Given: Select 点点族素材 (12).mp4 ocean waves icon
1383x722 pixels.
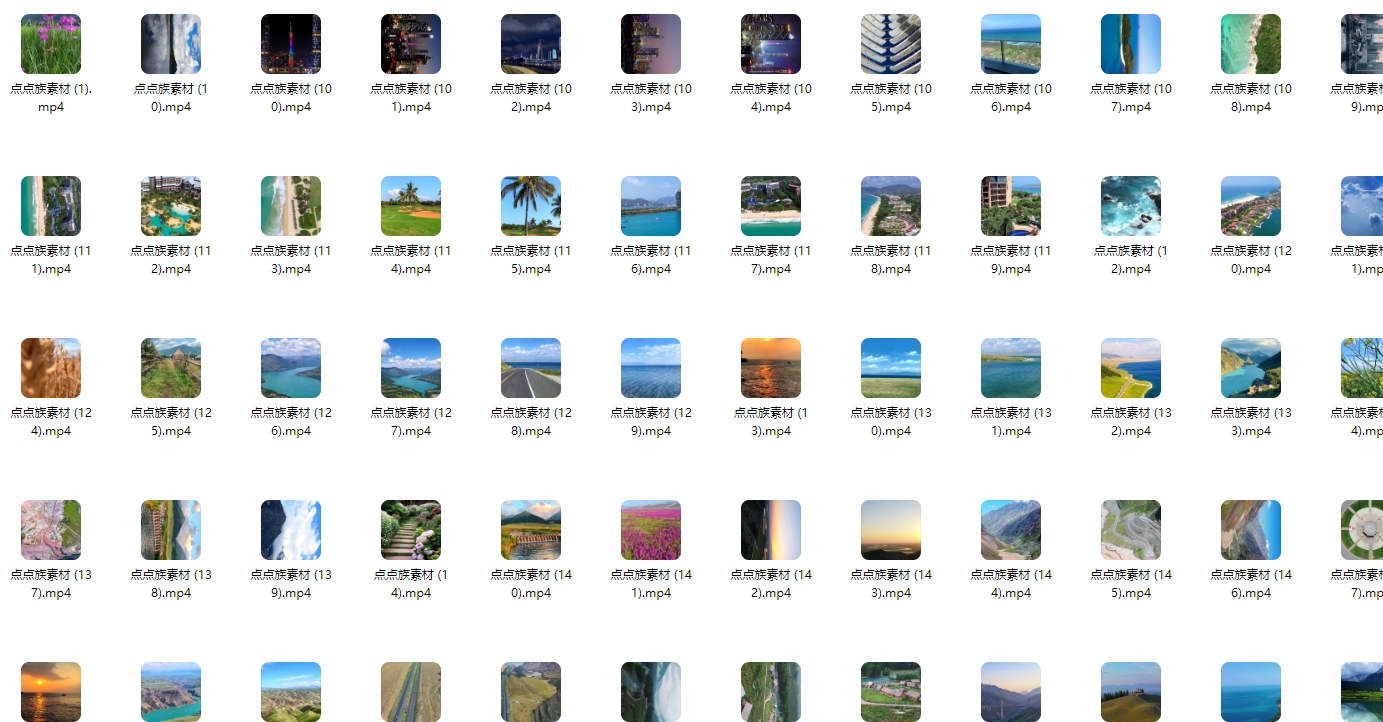Looking at the screenshot, I should click(1131, 206).
